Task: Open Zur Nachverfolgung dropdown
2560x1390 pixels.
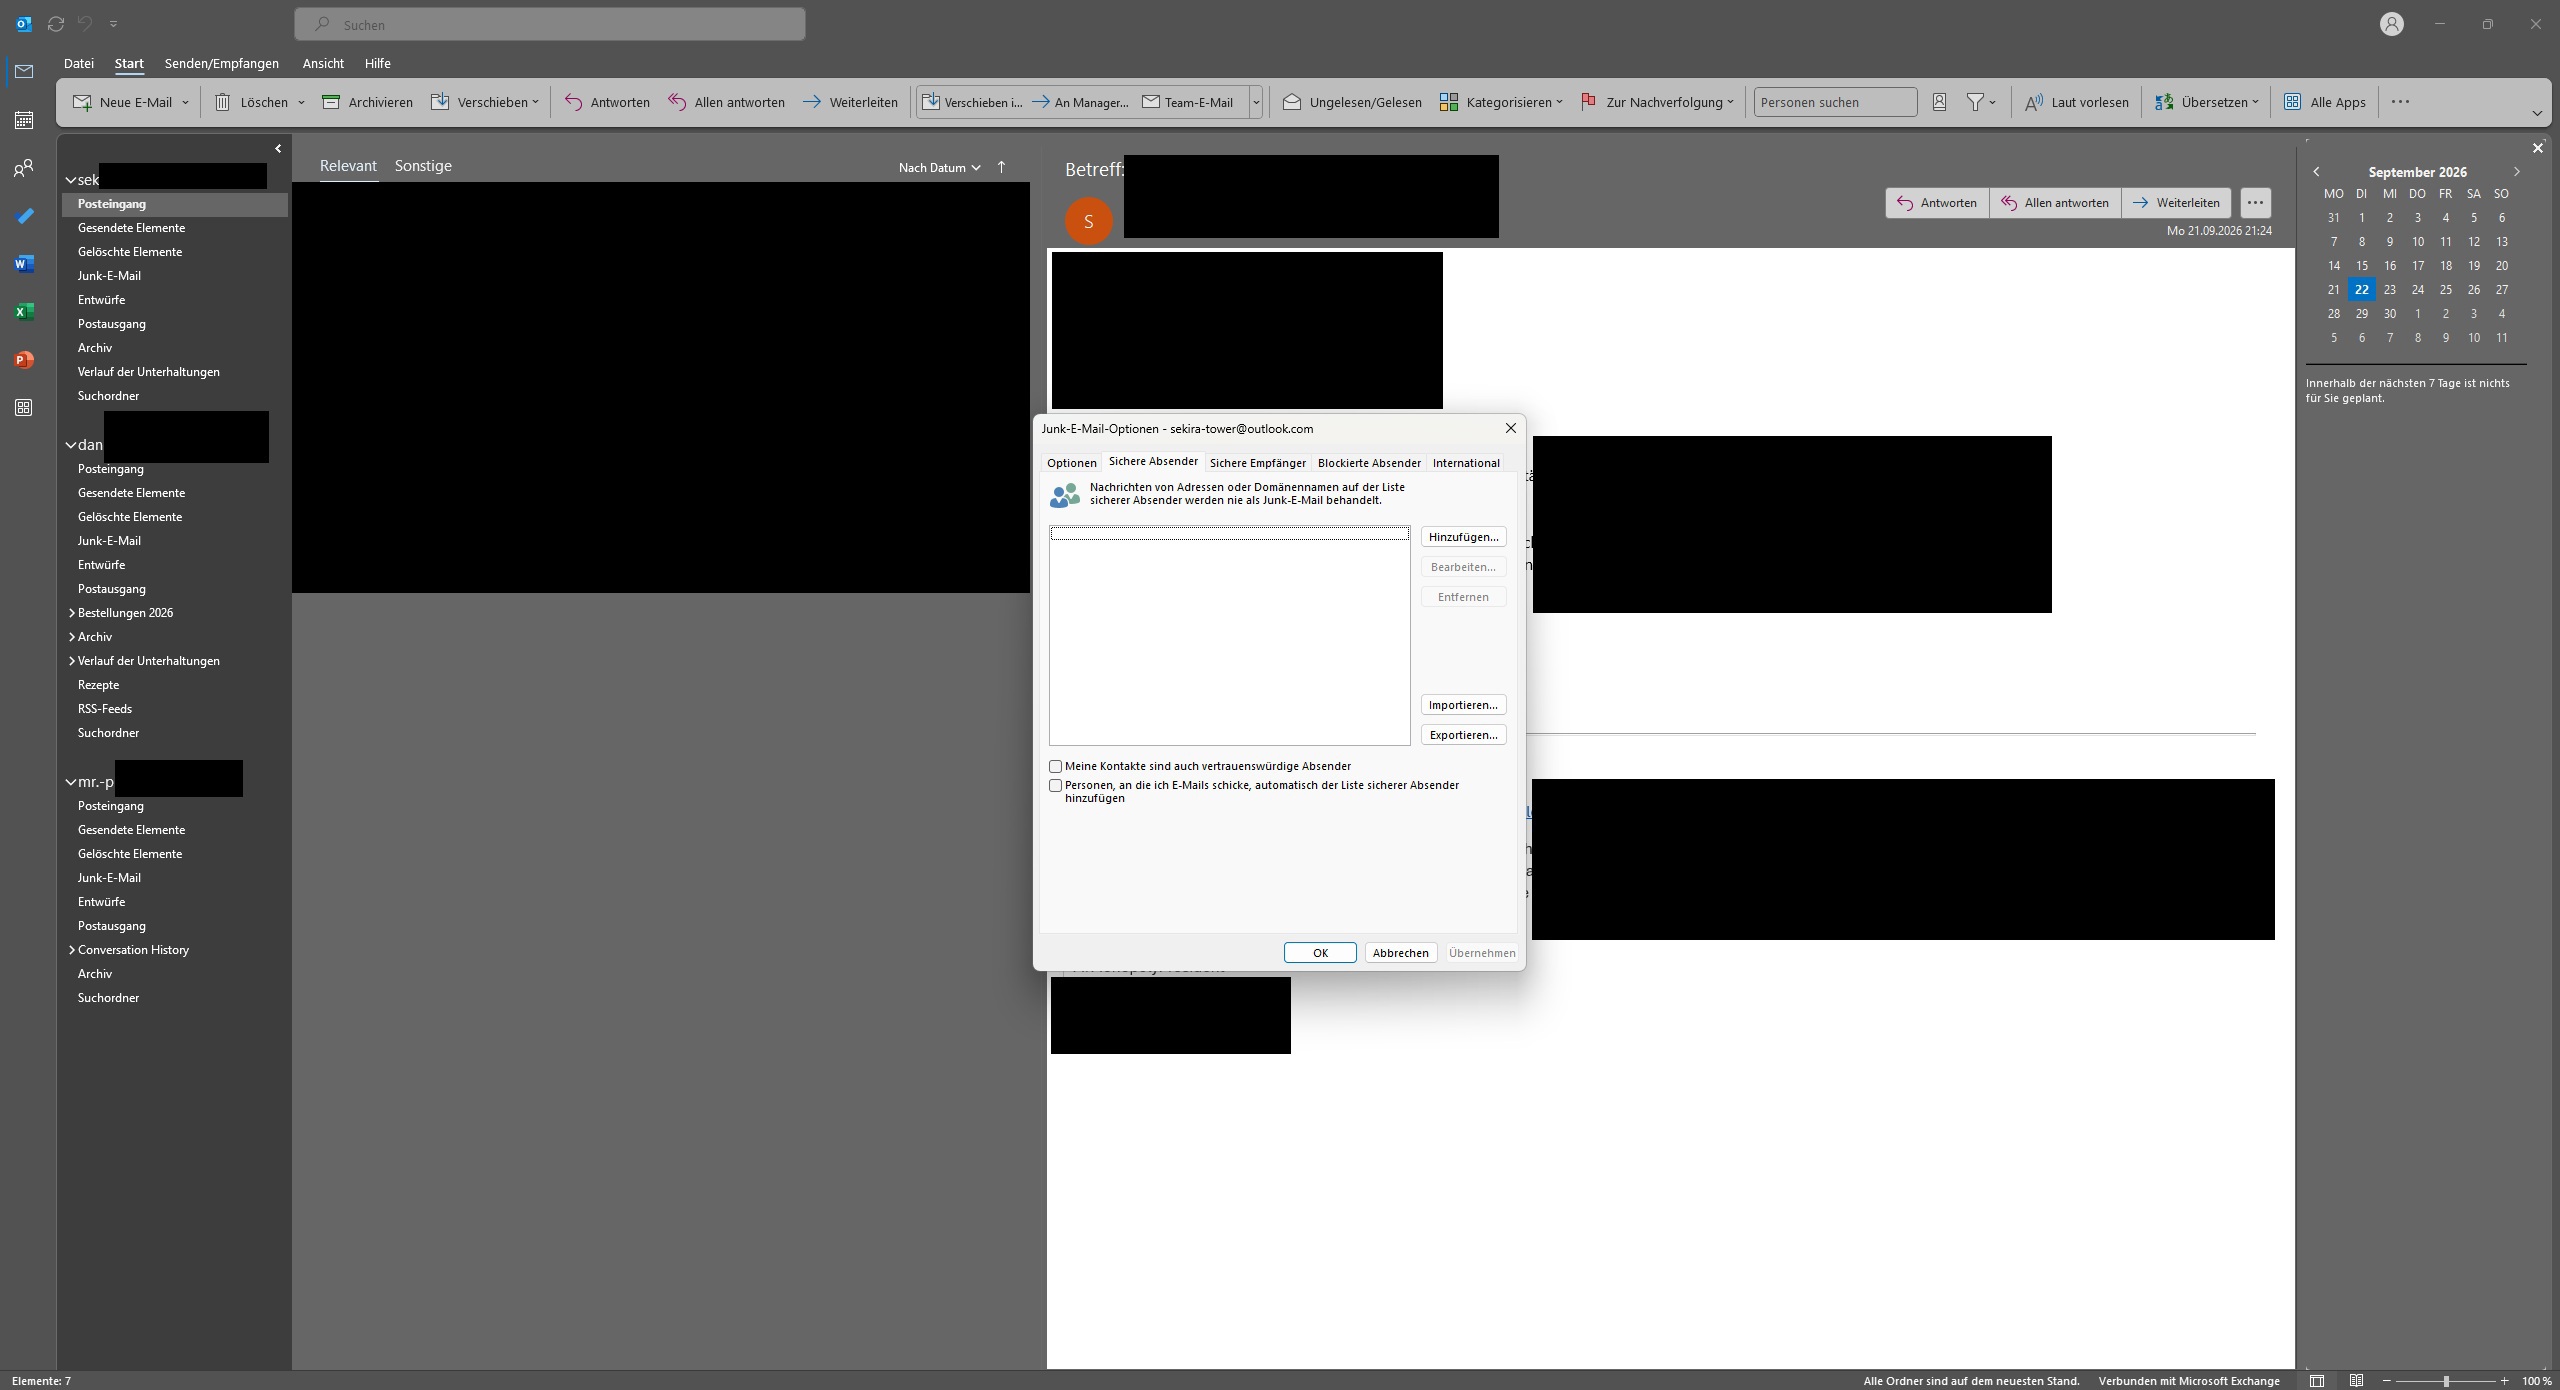Action: point(1656,102)
